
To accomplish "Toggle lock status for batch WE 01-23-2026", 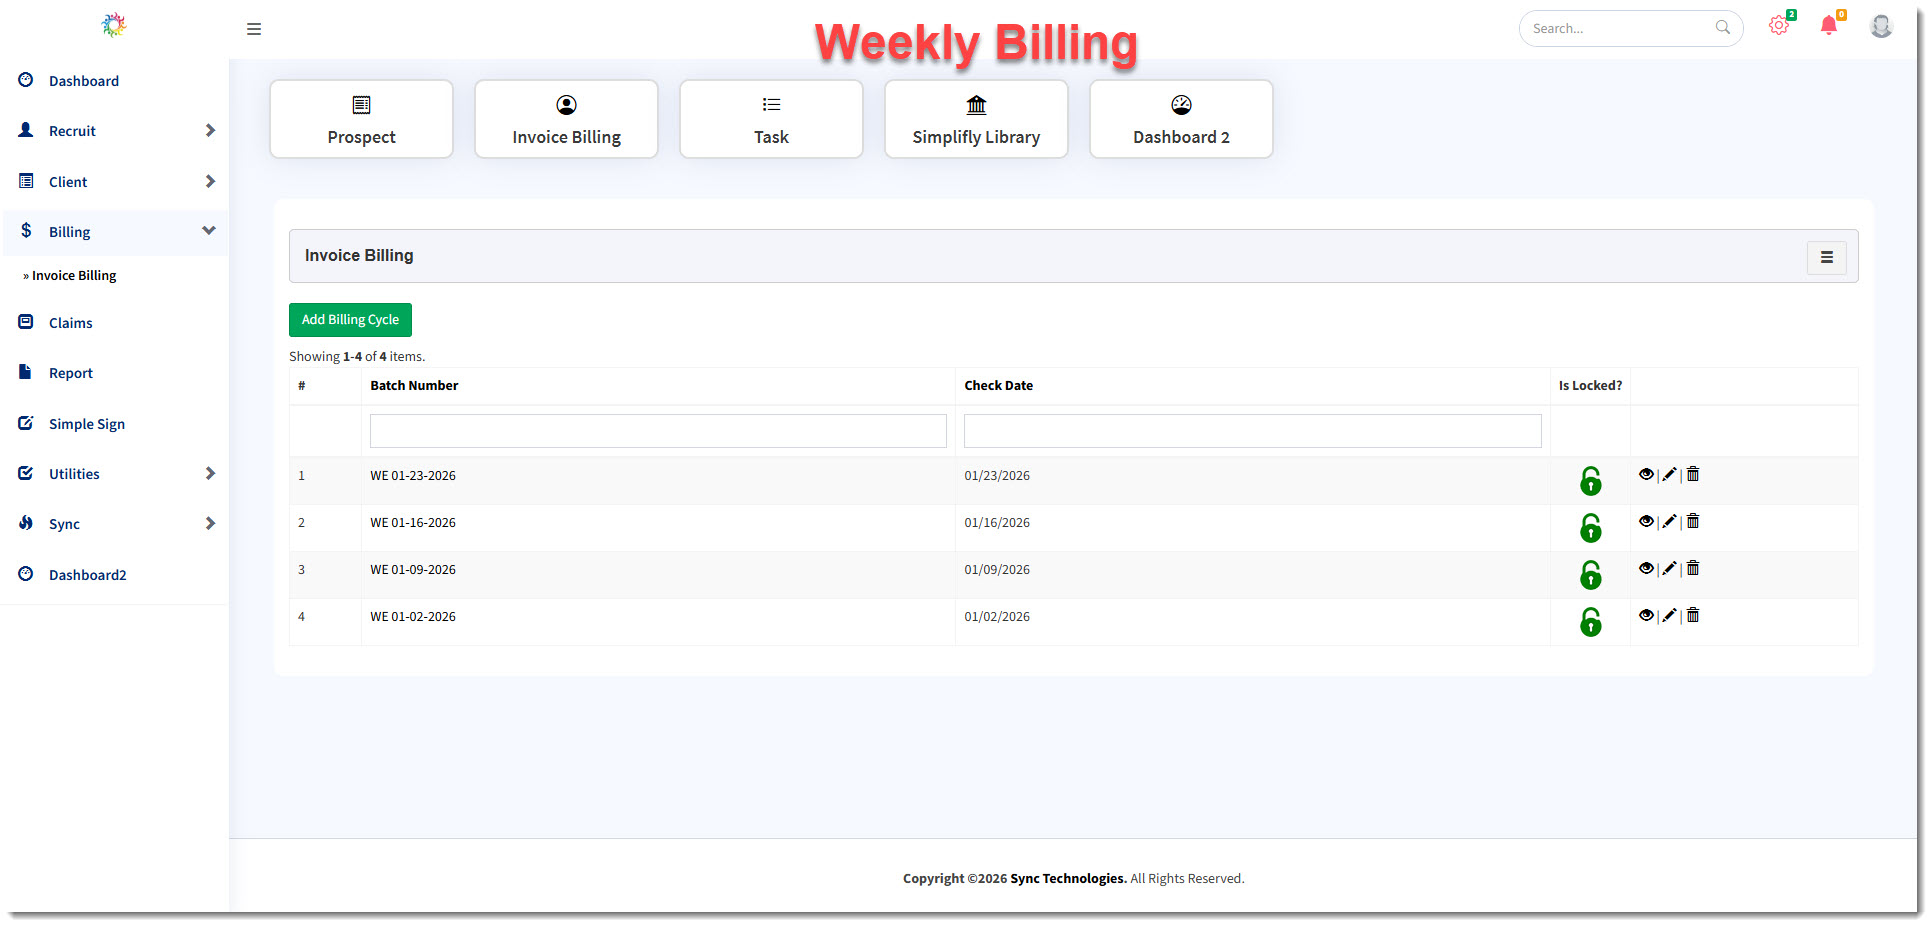I will click(1590, 481).
